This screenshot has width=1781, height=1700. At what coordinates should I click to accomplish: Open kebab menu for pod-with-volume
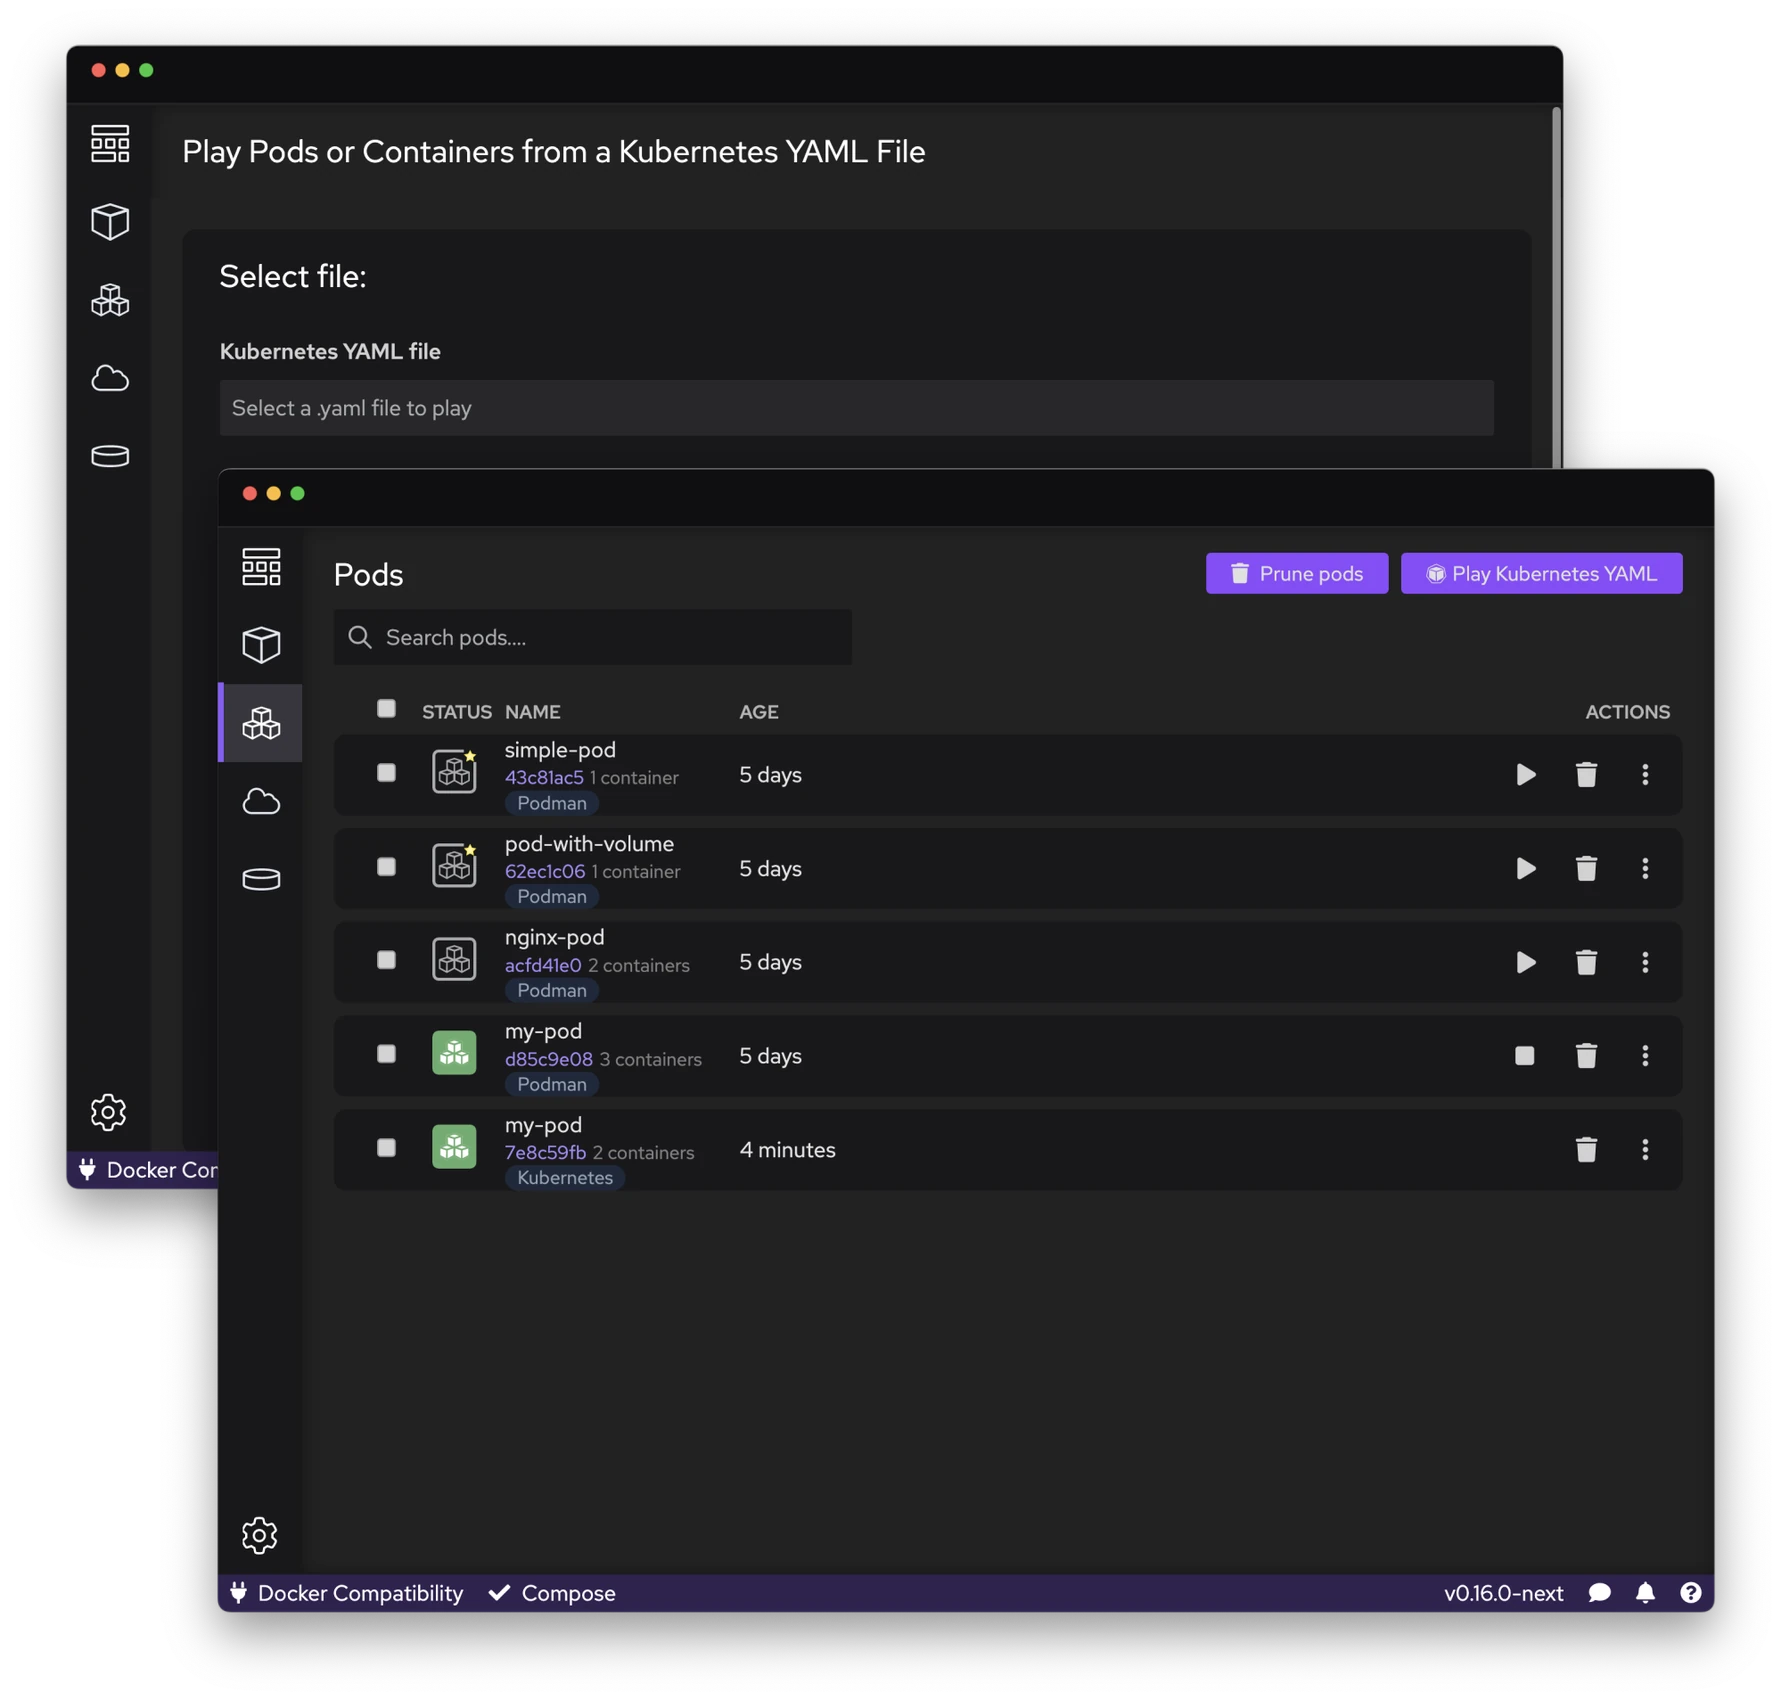(x=1645, y=868)
